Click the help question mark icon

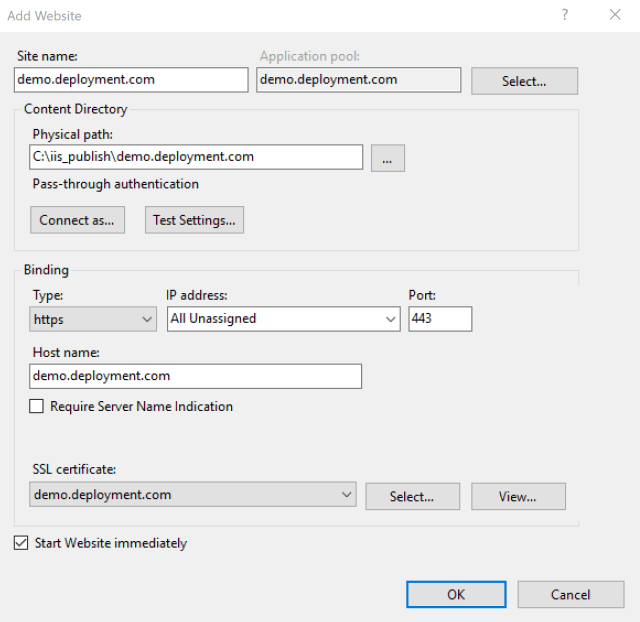pyautogui.click(x=565, y=15)
